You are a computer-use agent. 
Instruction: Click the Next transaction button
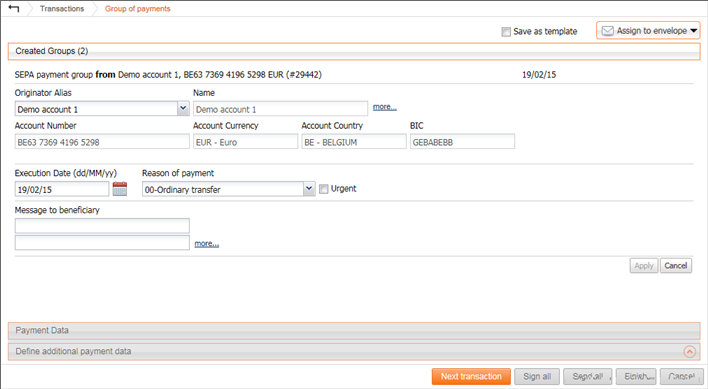pyautogui.click(x=471, y=376)
